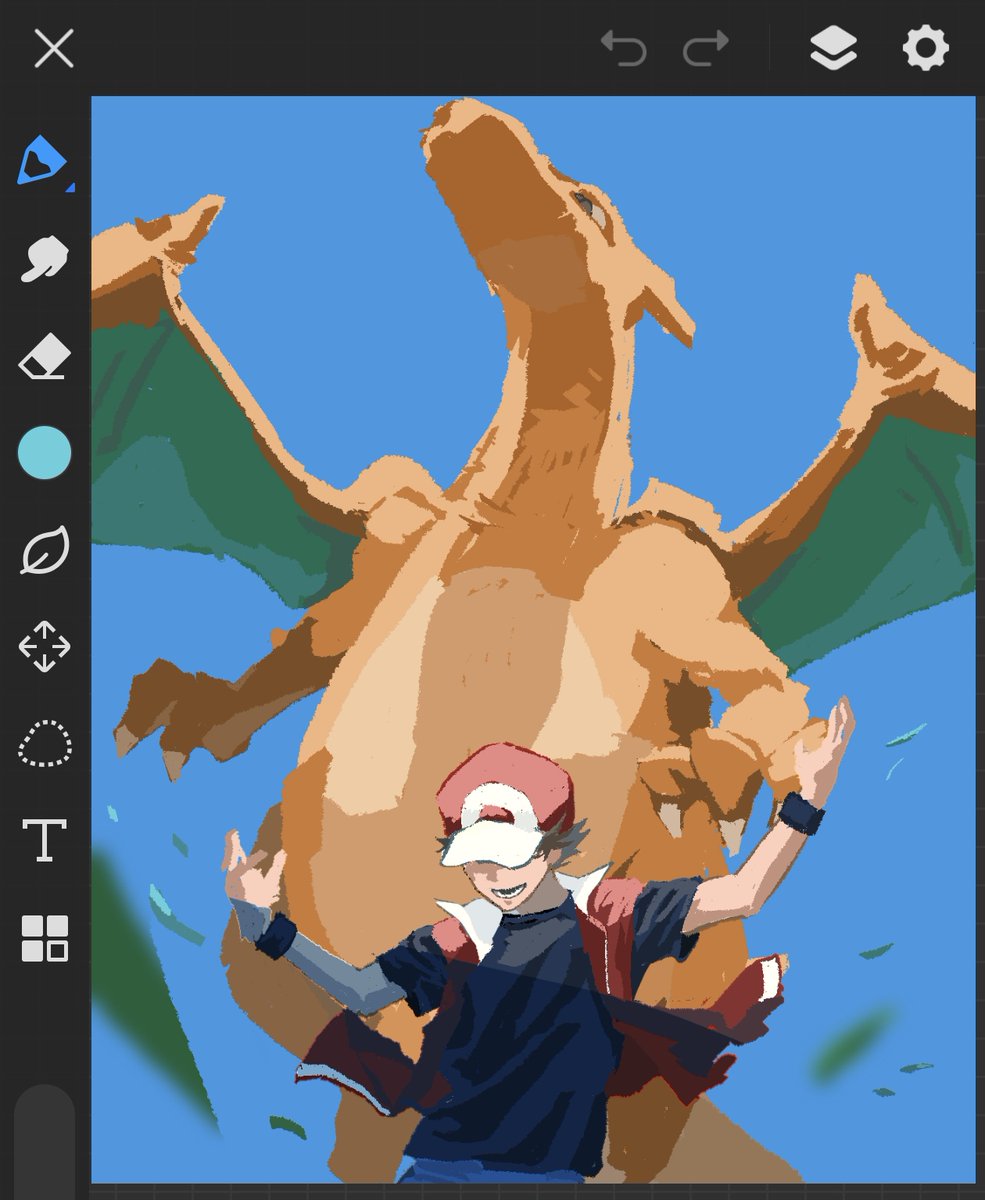Select the eraser tool

[x=45, y=357]
